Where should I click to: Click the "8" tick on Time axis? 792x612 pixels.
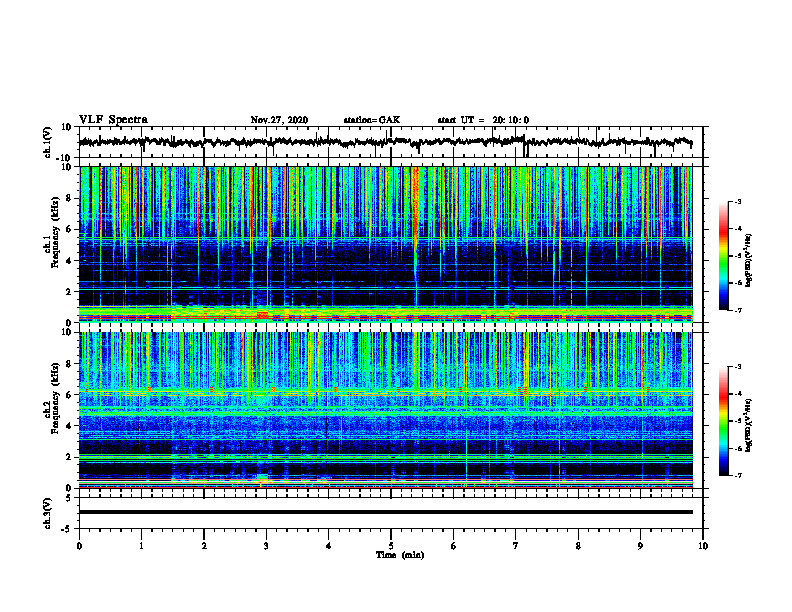click(578, 546)
